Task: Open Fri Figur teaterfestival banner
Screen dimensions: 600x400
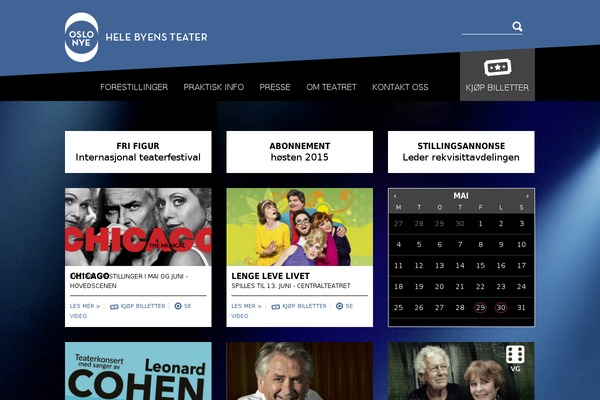Action: [x=138, y=152]
